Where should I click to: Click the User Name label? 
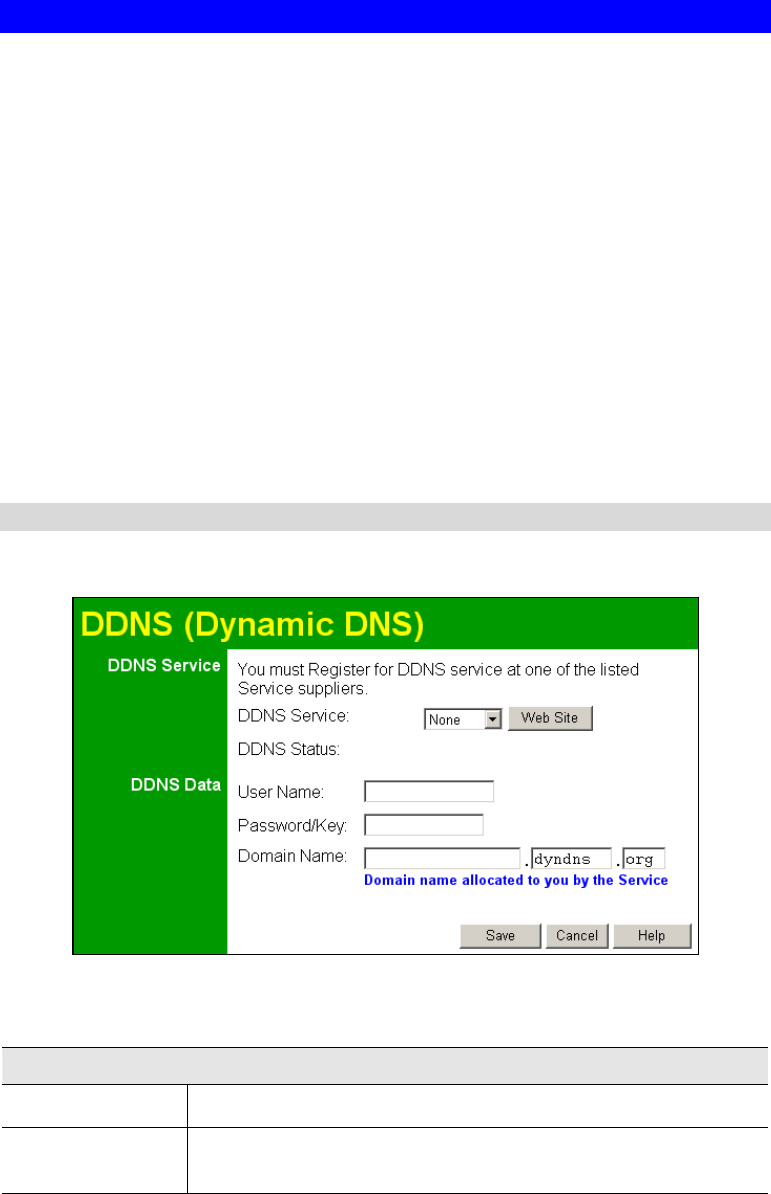click(281, 792)
